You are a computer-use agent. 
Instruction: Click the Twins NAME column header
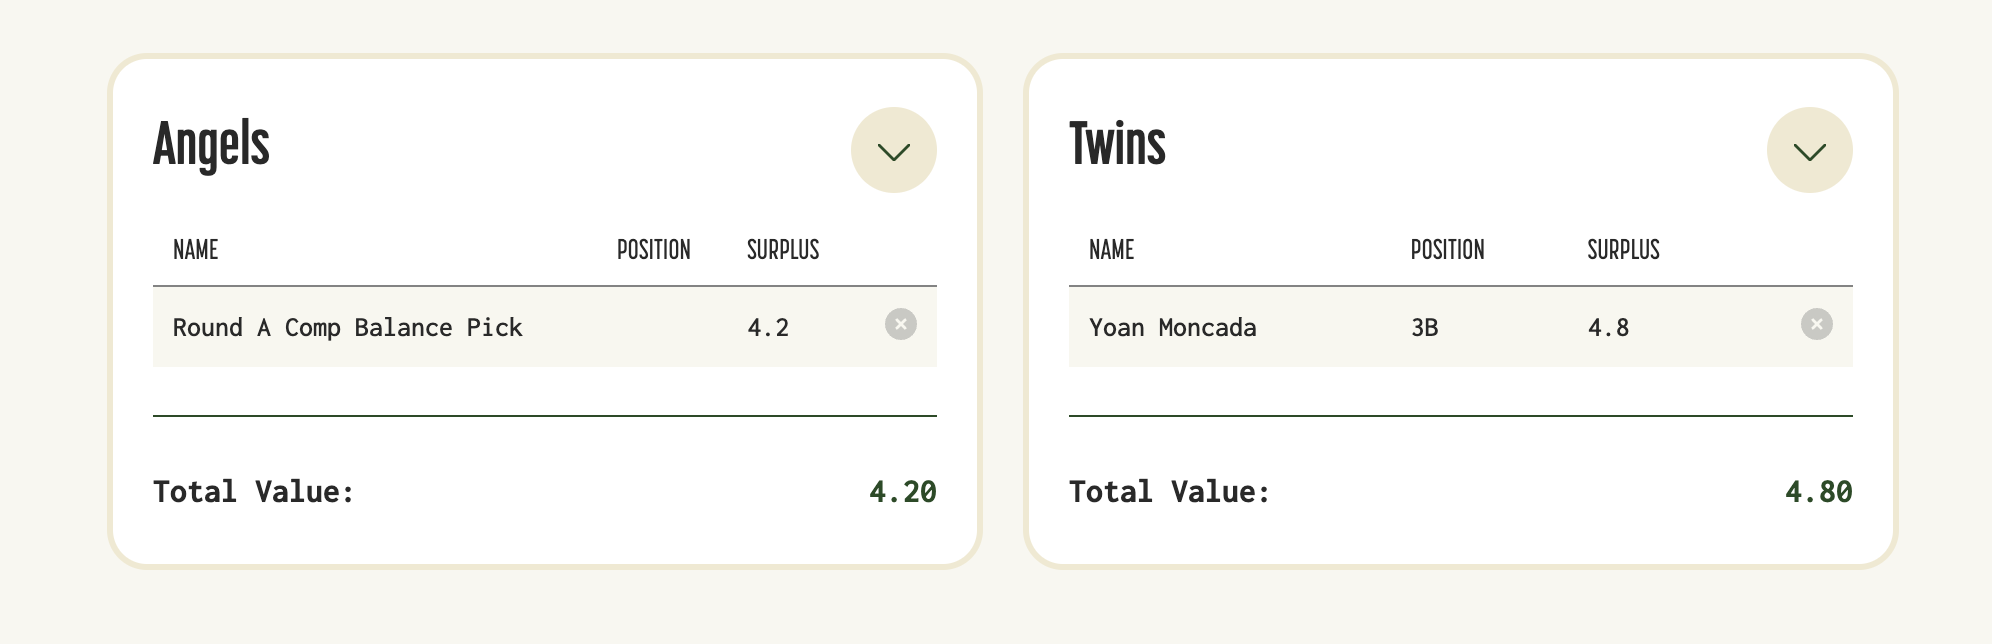(1111, 250)
